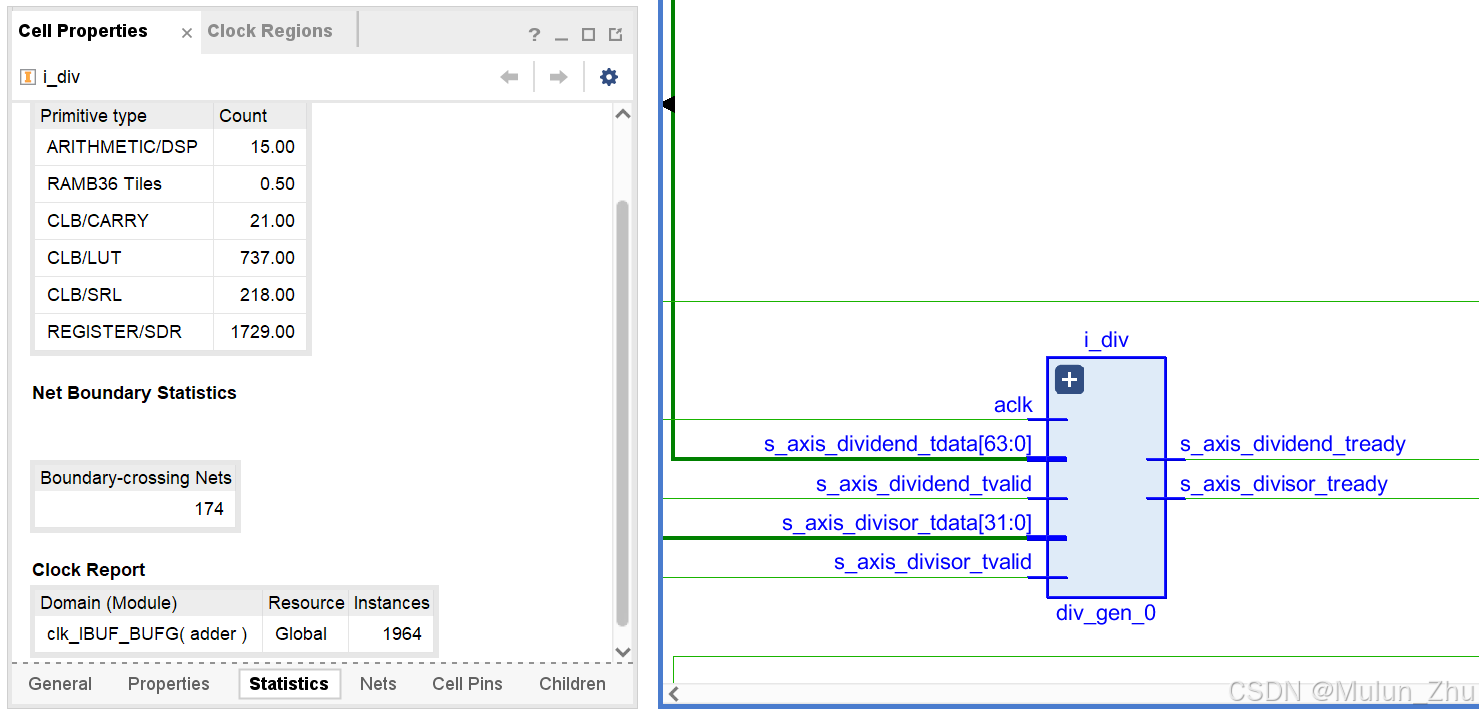
Task: Click the scroll-up arrow of the properties panel
Action: click(x=622, y=113)
